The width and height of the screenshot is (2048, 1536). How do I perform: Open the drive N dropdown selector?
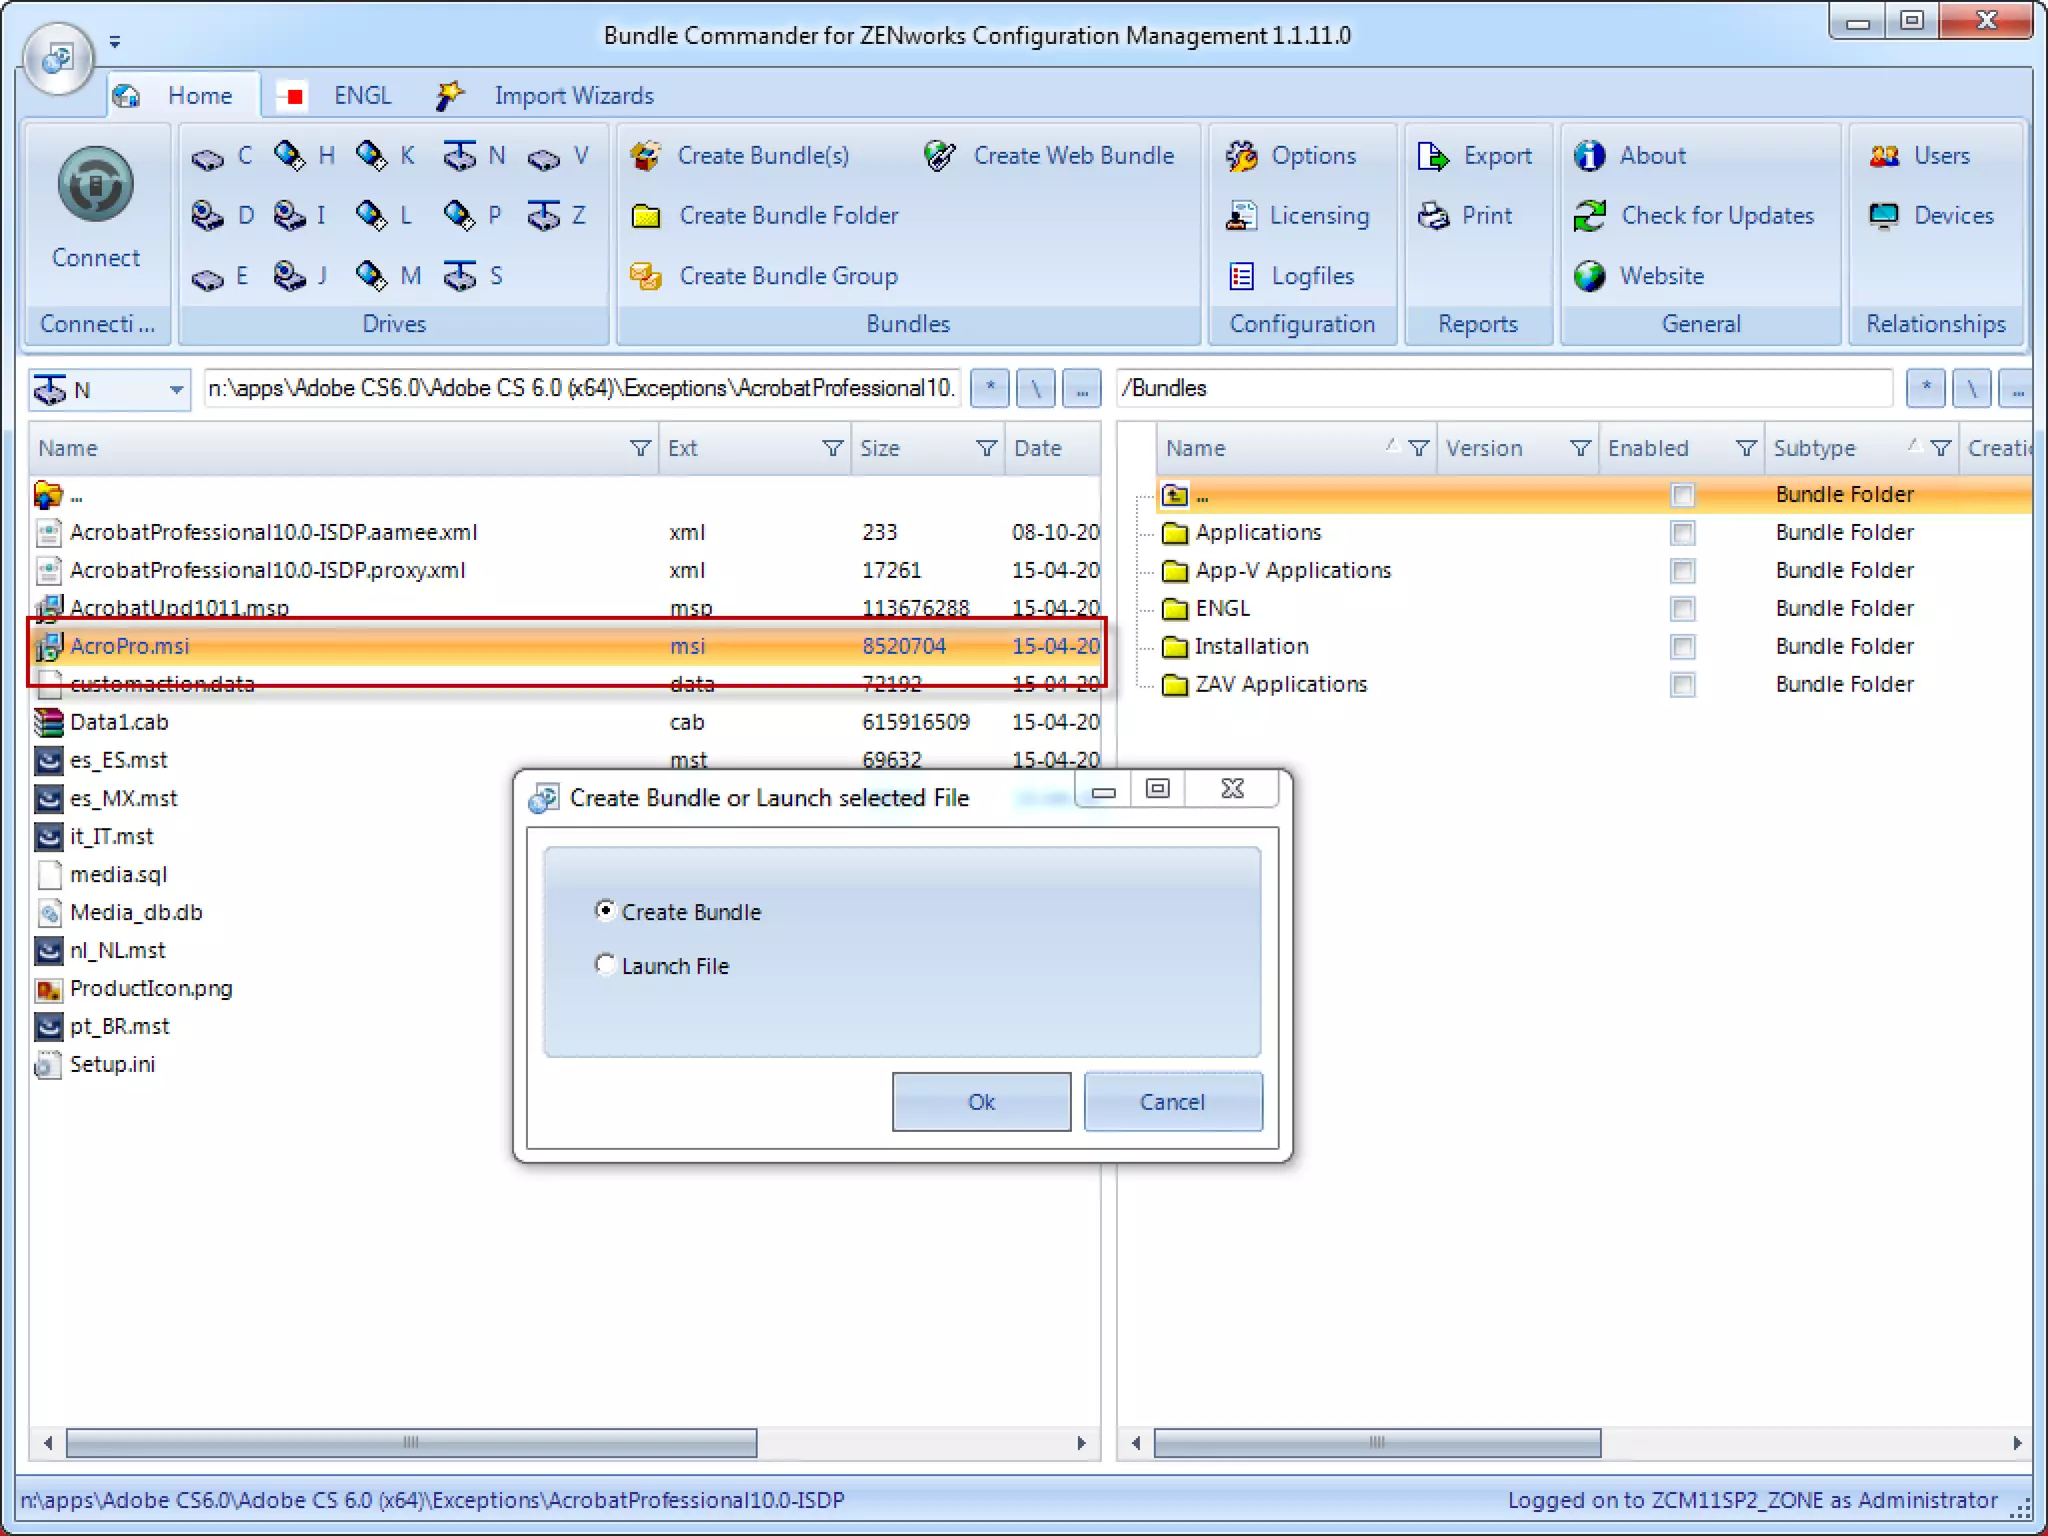(176, 390)
